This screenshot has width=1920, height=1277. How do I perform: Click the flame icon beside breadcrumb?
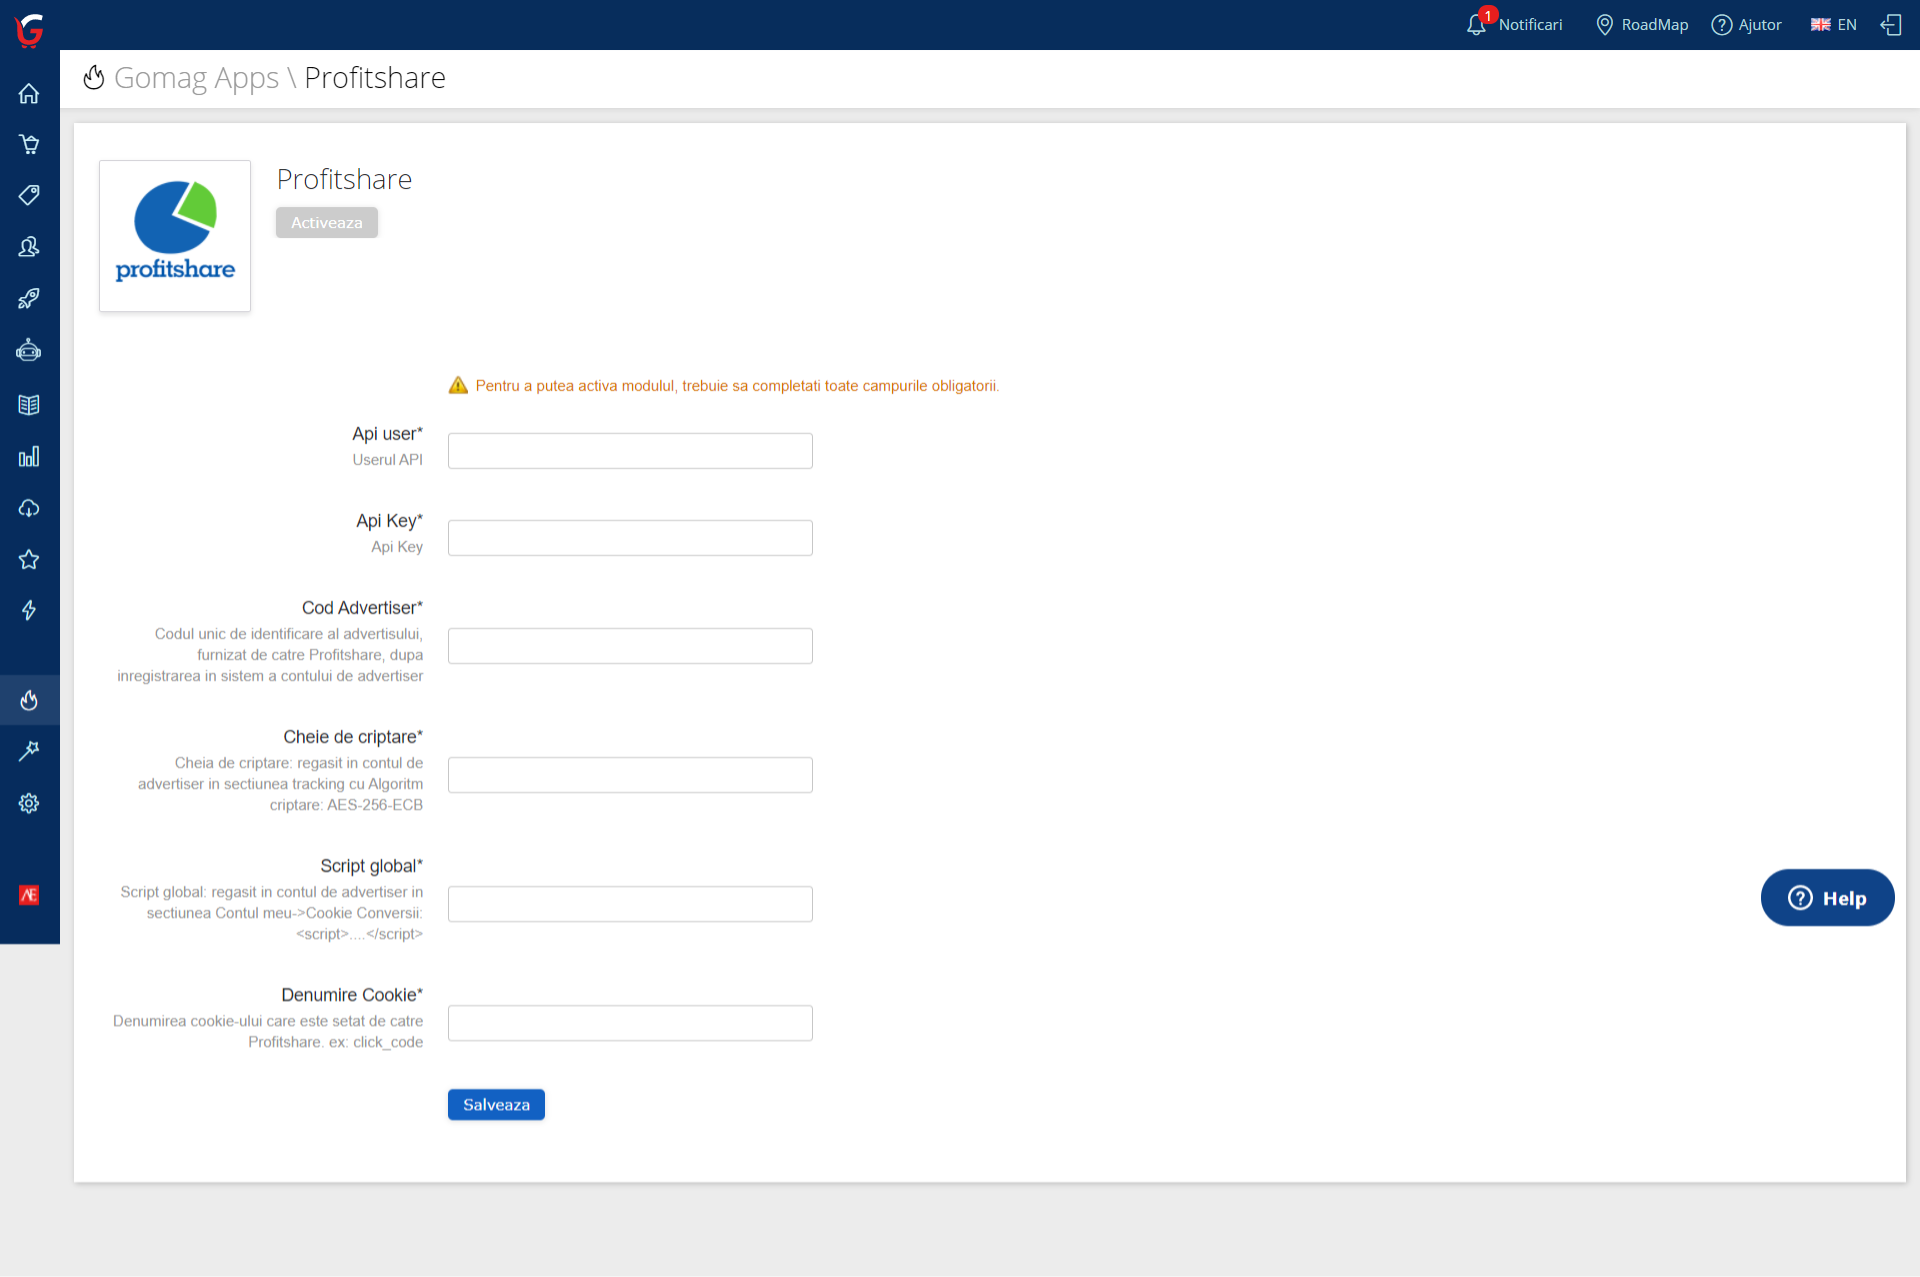coord(94,77)
